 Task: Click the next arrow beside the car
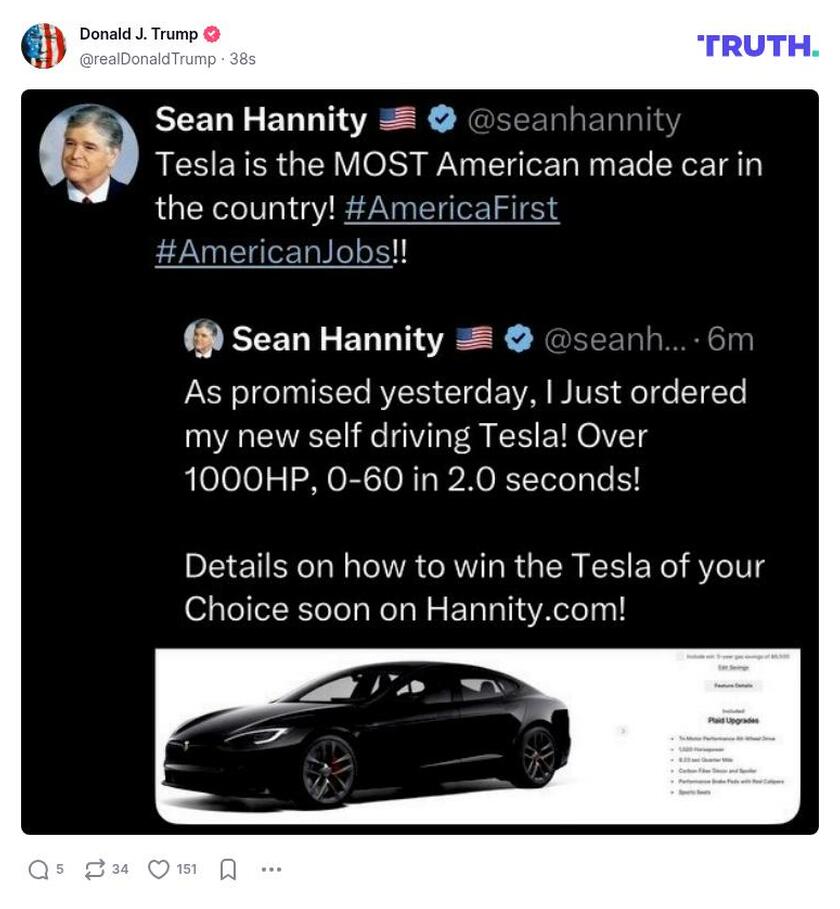624,732
